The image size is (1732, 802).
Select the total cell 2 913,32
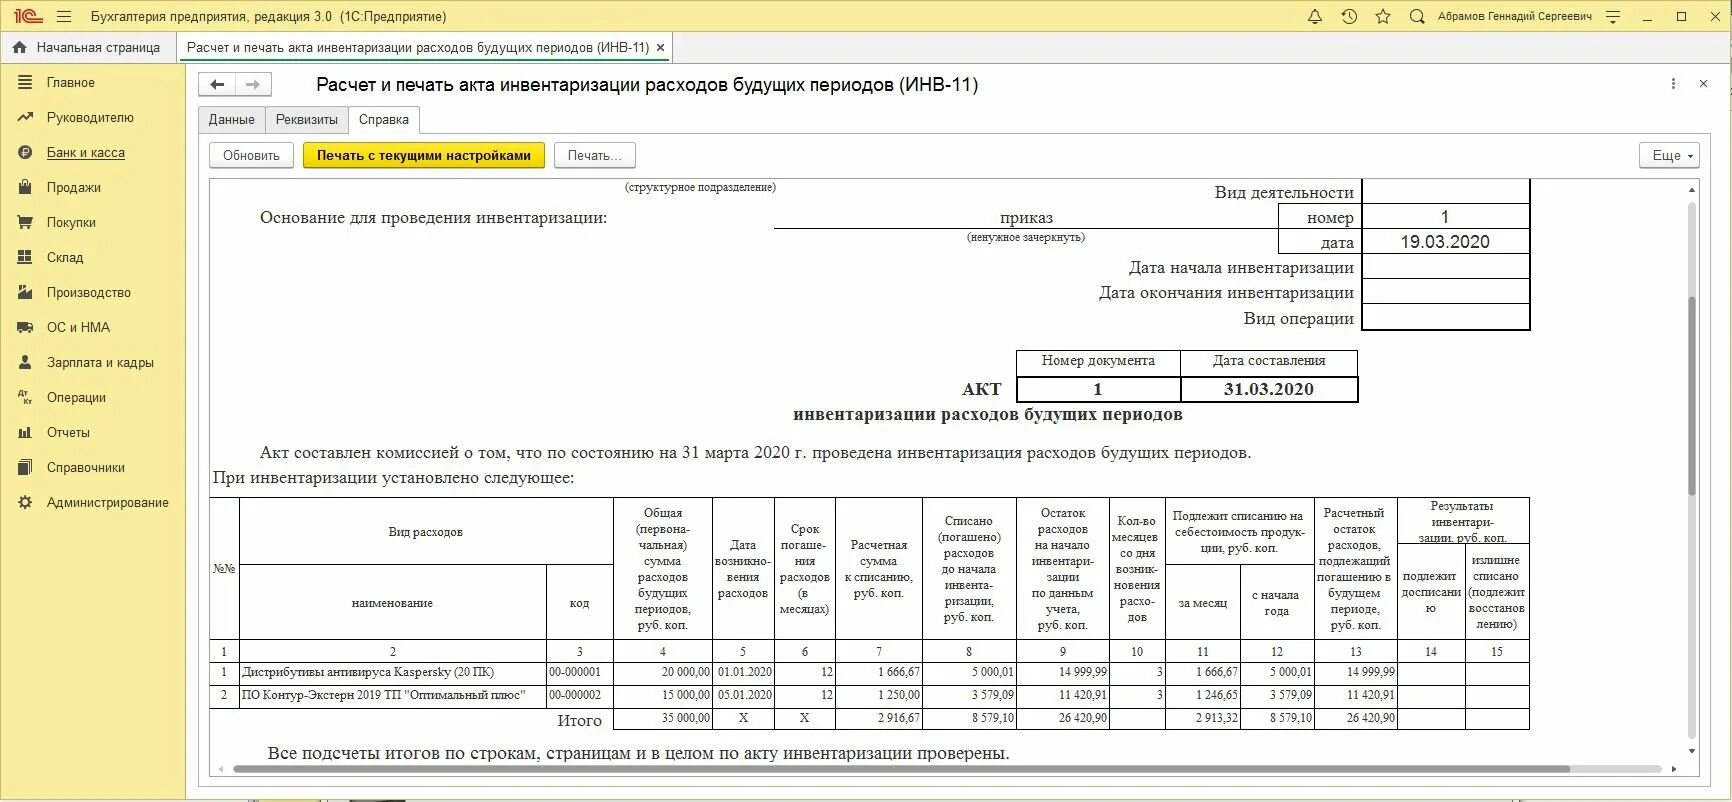tap(1203, 718)
